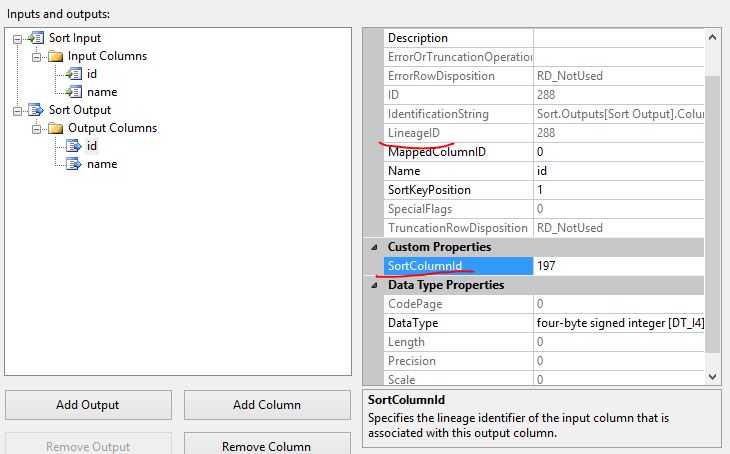Image resolution: width=730 pixels, height=454 pixels.
Task: Select the CodePage property label
Action: [415, 304]
